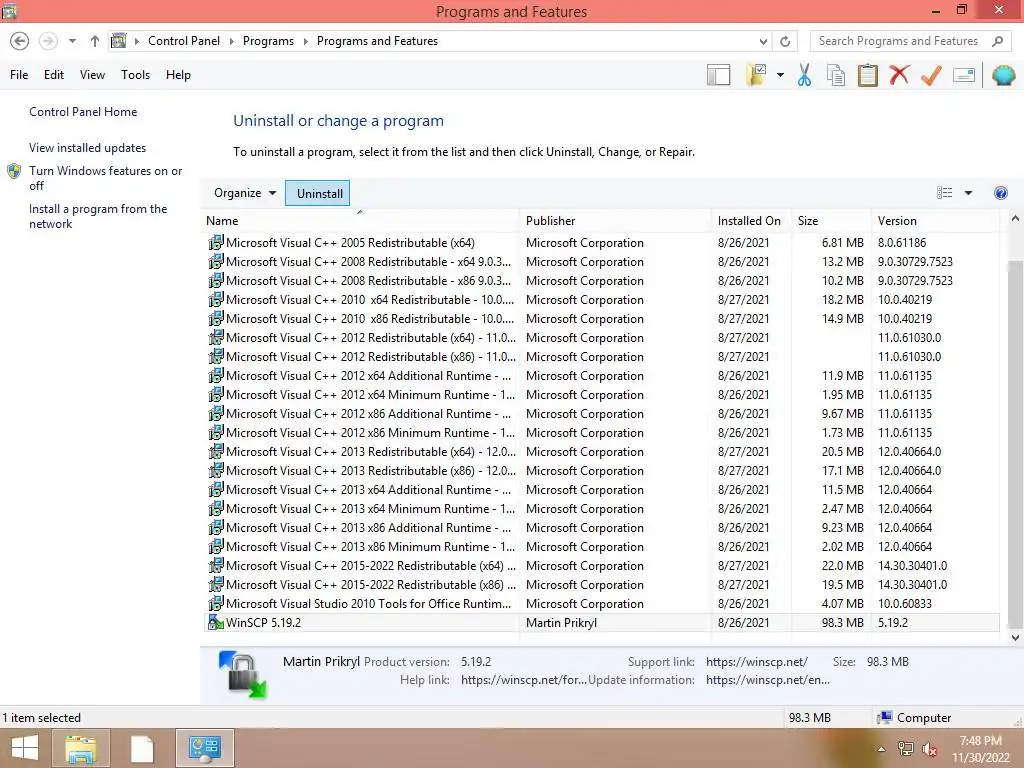Click the Refresh button in address bar
This screenshot has width=1024, height=768.
click(x=785, y=41)
